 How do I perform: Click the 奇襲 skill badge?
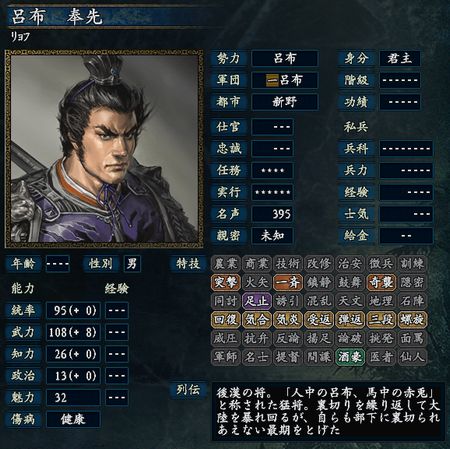click(x=381, y=282)
